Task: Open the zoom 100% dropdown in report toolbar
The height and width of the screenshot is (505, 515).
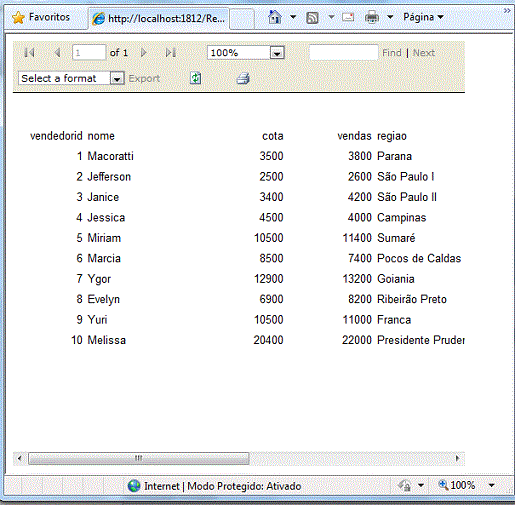Action: coord(277,53)
